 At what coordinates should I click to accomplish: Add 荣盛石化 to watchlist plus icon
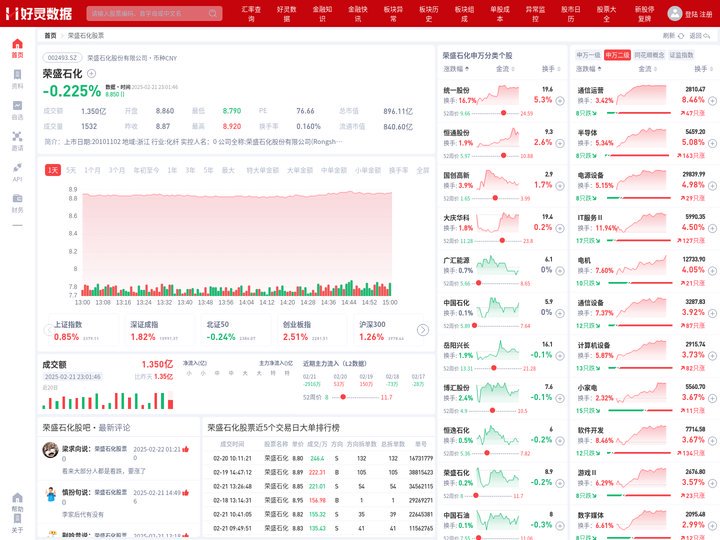coord(91,73)
